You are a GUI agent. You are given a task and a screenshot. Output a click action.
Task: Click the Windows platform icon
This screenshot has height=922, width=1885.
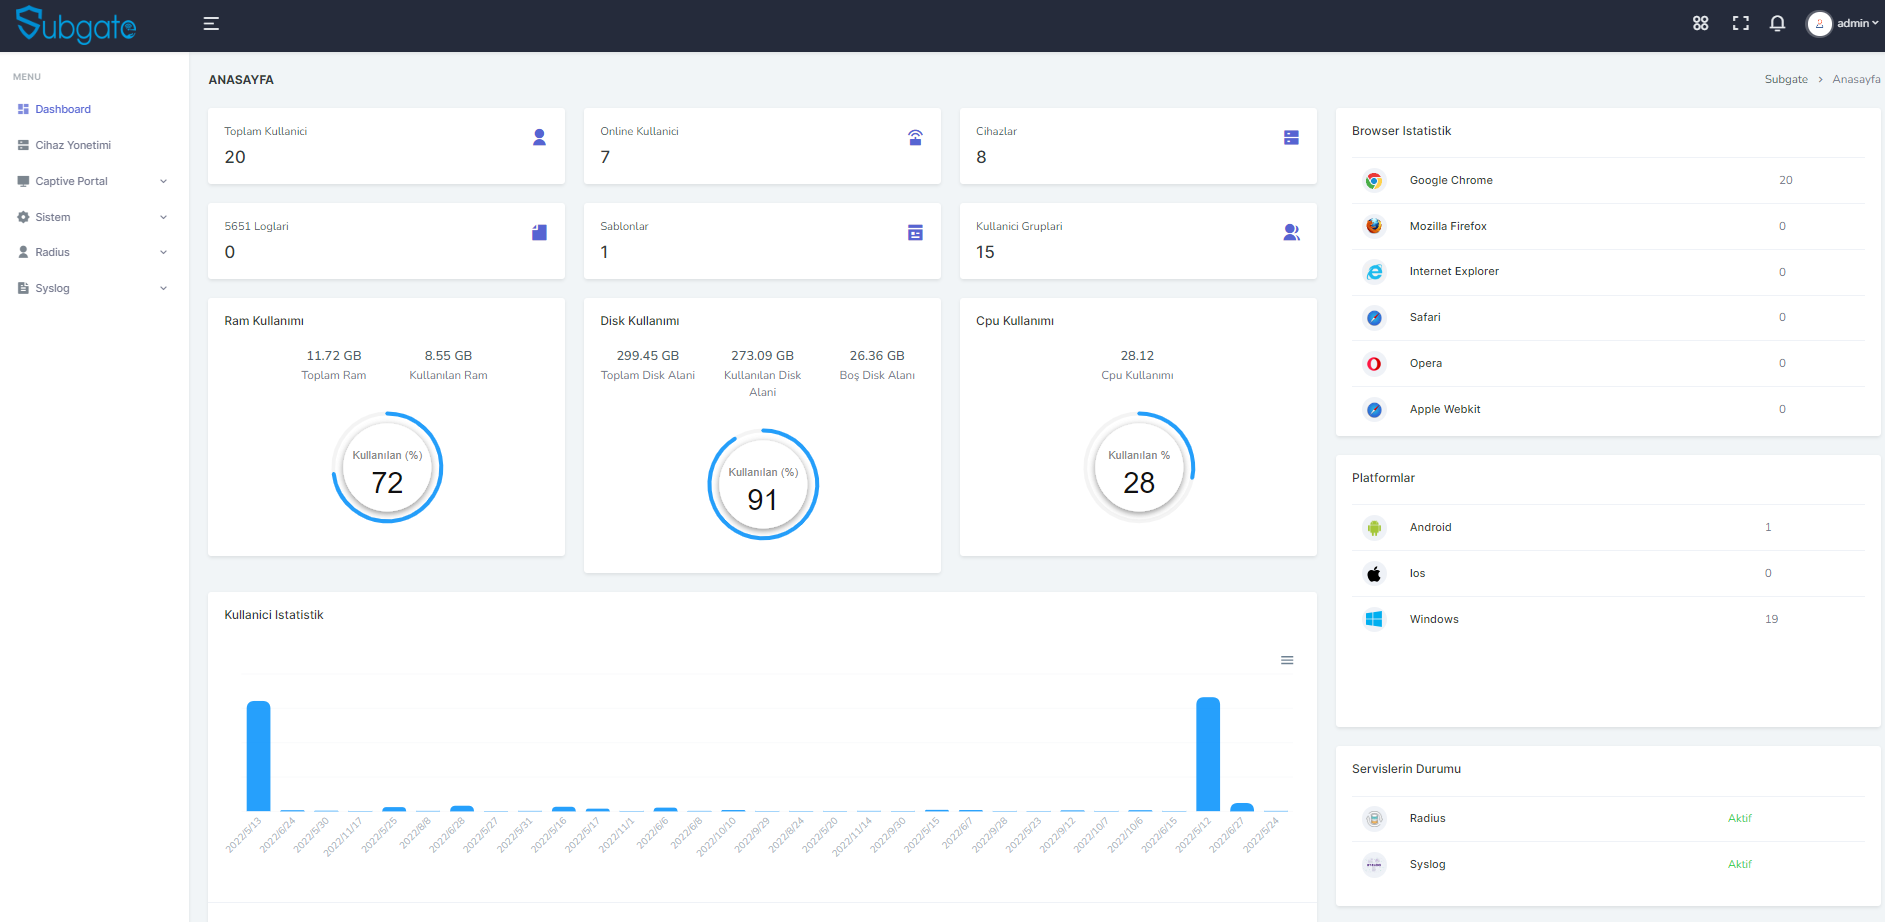pos(1374,618)
